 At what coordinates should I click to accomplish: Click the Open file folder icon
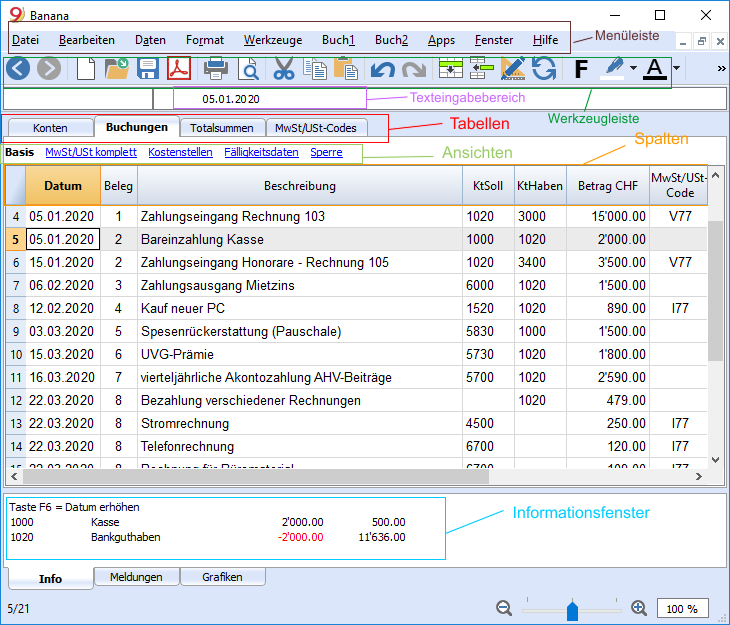tap(116, 69)
